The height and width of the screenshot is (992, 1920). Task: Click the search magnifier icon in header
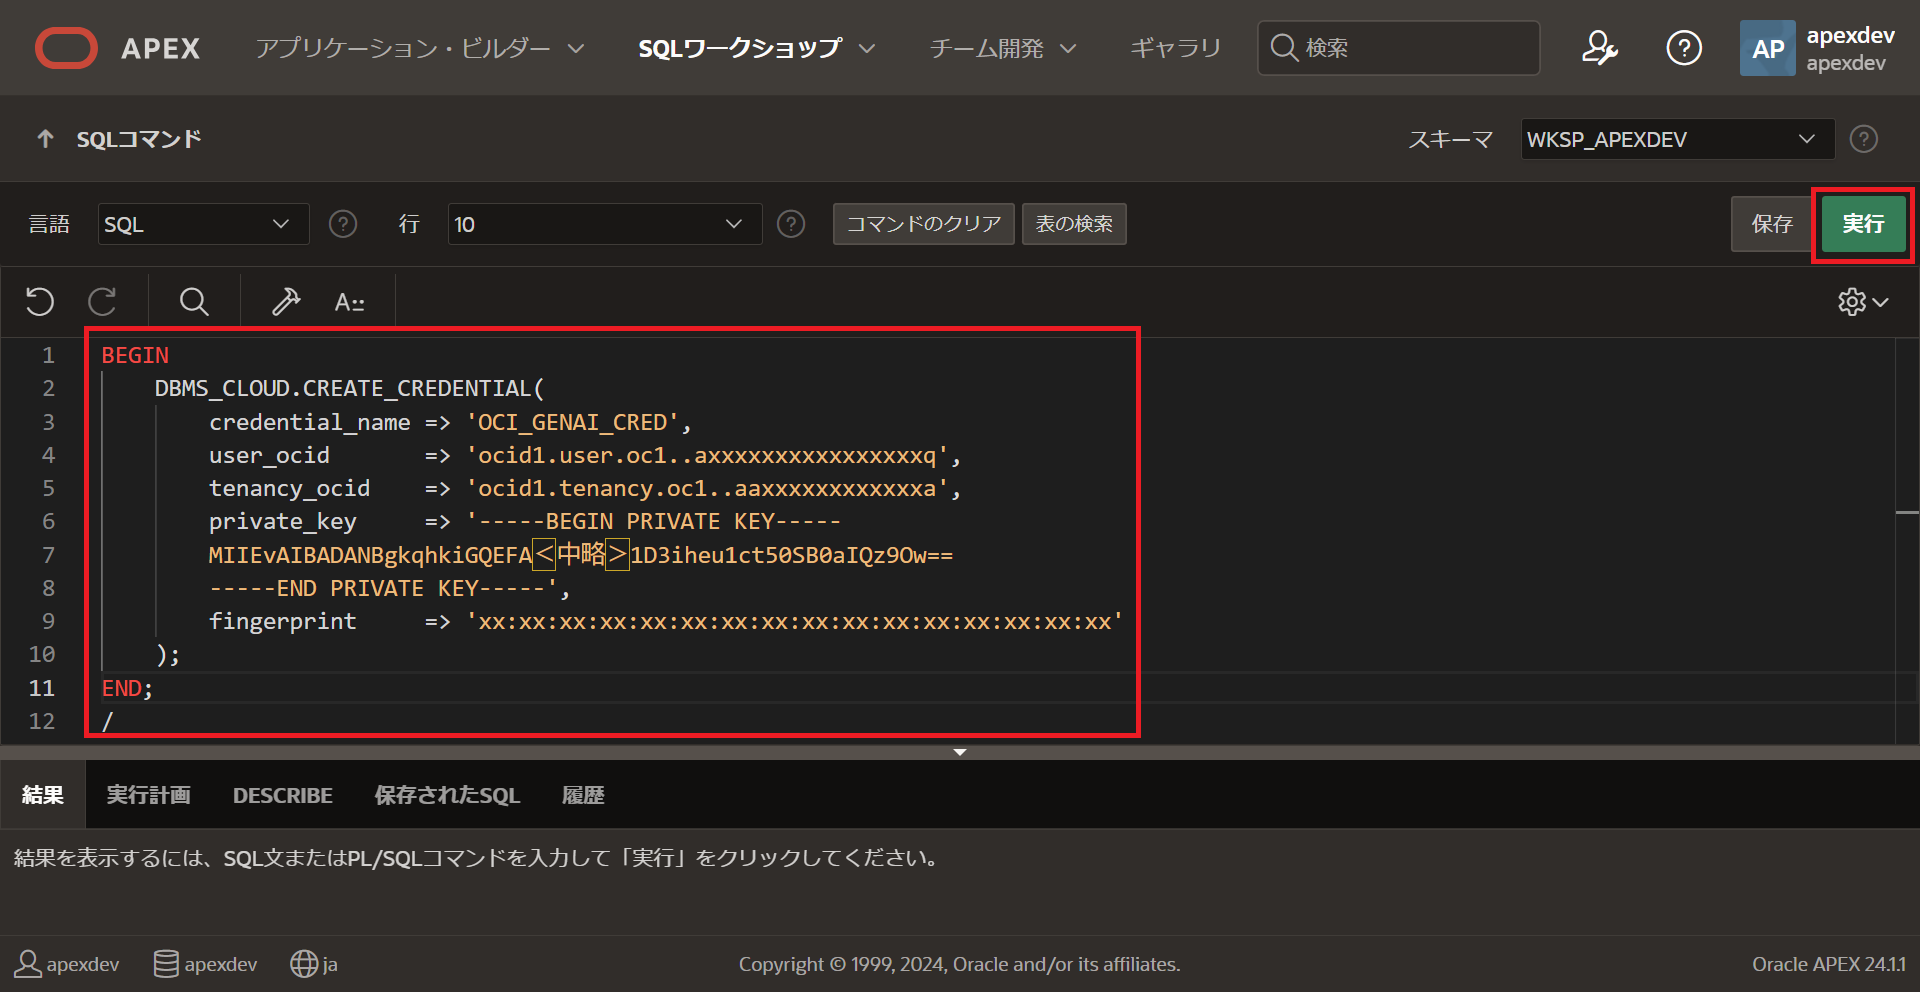point(1284,48)
